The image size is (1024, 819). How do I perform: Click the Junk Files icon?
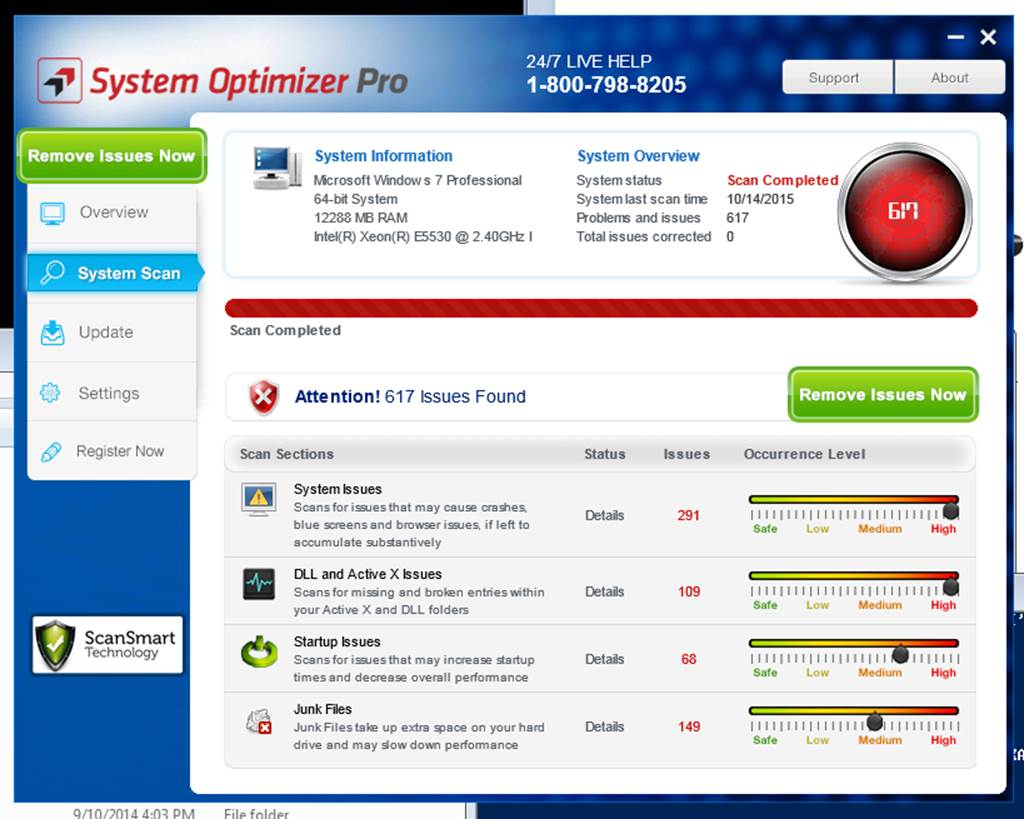[x=259, y=720]
